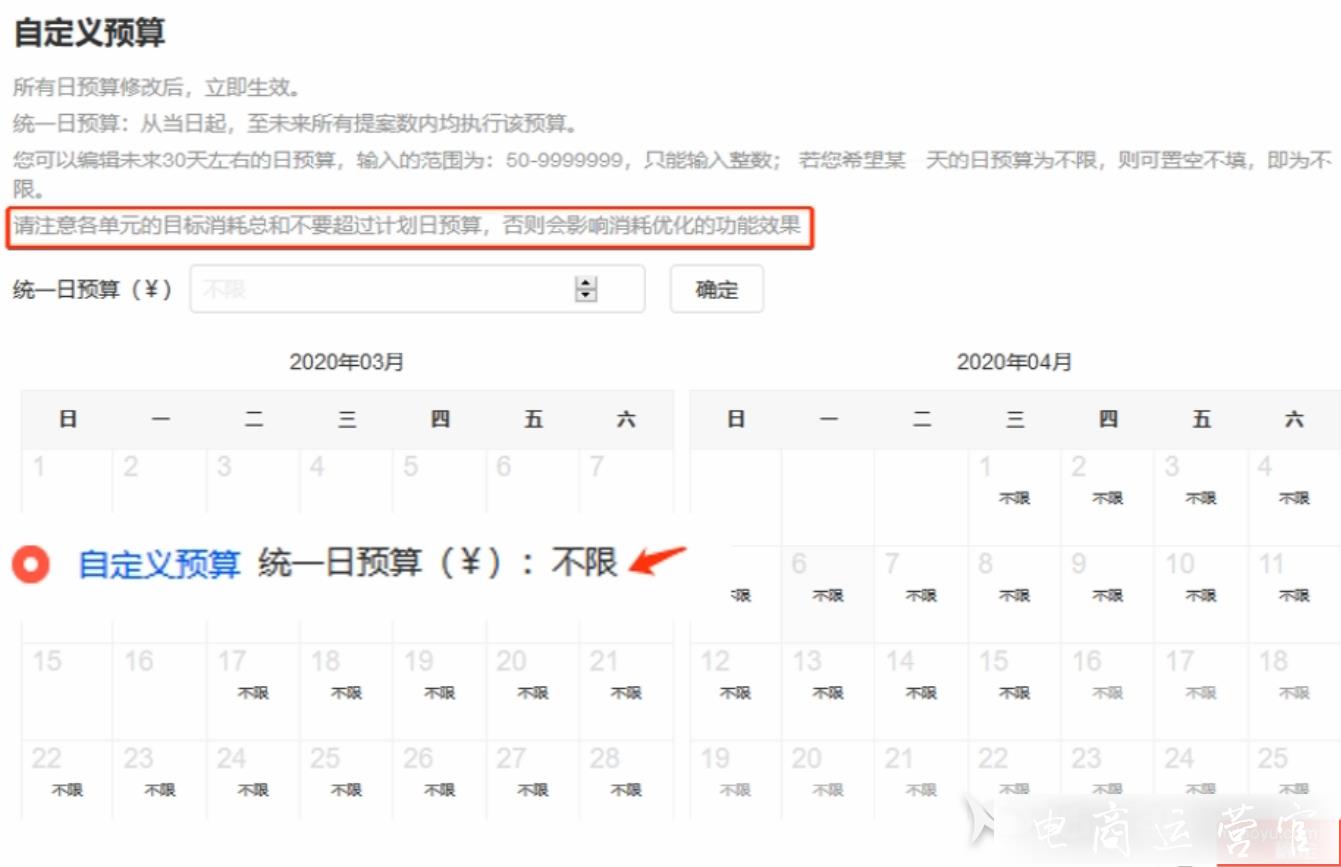1341x867 pixels.
Task: Click the 统一日预算 number stepper arrows
Action: tap(586, 289)
